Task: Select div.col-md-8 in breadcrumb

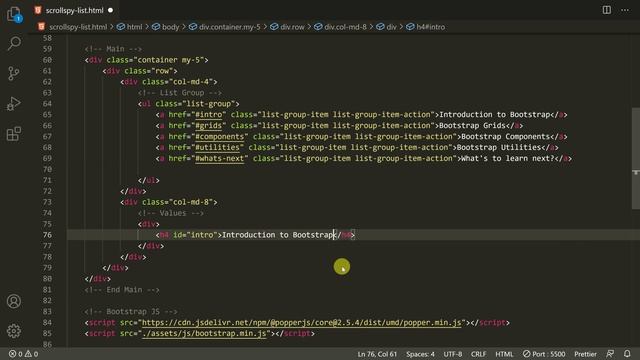Action: 345,27
